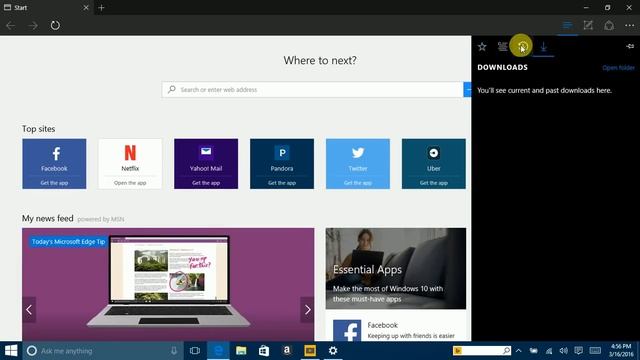Screen dimensions: 640x360
Task: Open the network icon in tray
Action: tap(549, 351)
